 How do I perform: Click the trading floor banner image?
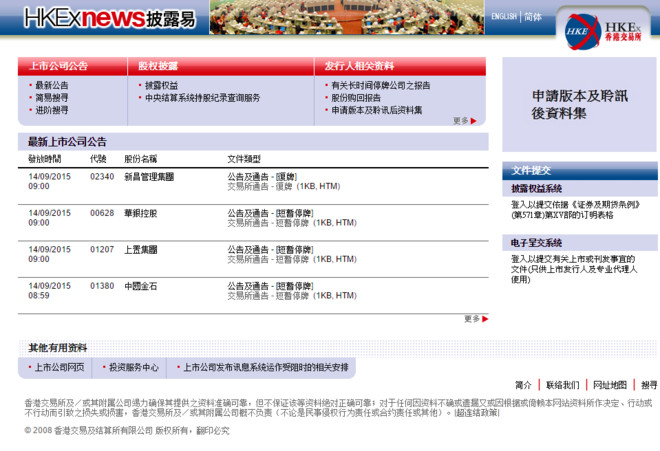[x=347, y=17]
